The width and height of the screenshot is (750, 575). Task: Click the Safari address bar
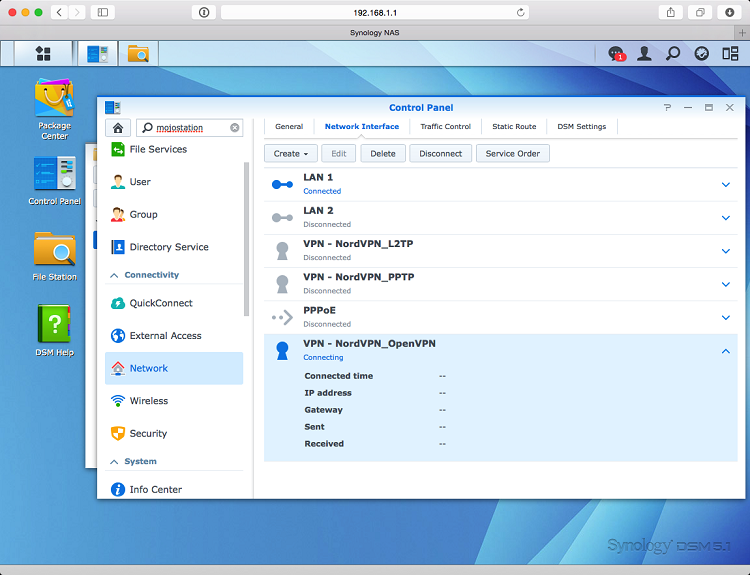(375, 12)
